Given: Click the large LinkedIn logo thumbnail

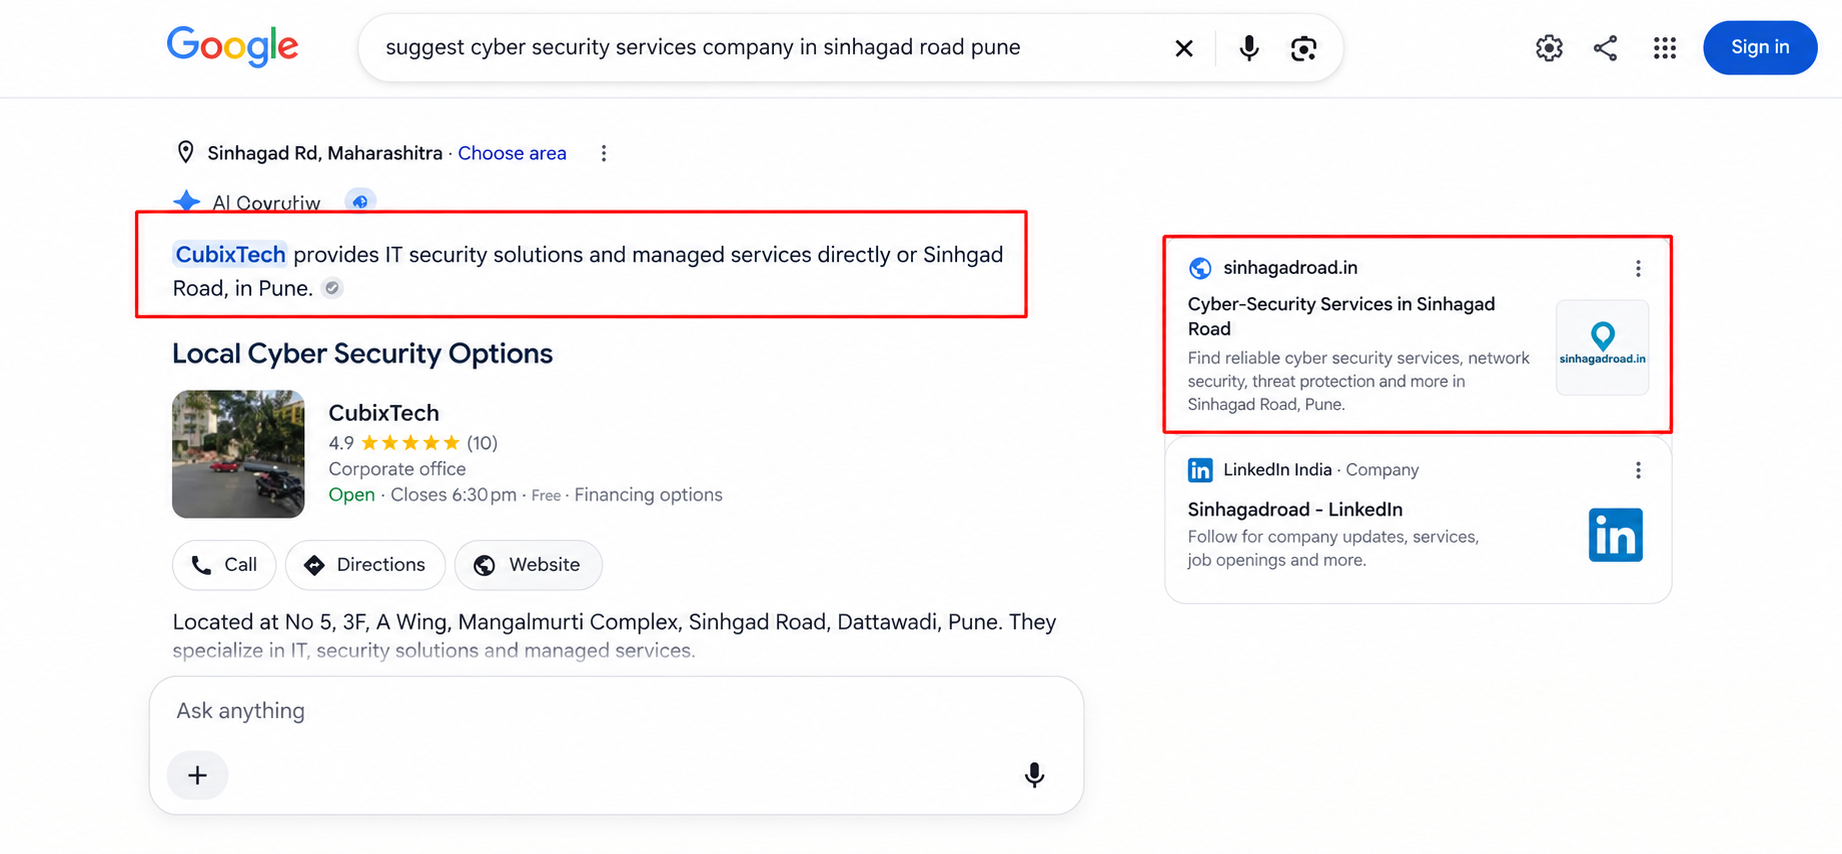Looking at the screenshot, I should (x=1616, y=535).
